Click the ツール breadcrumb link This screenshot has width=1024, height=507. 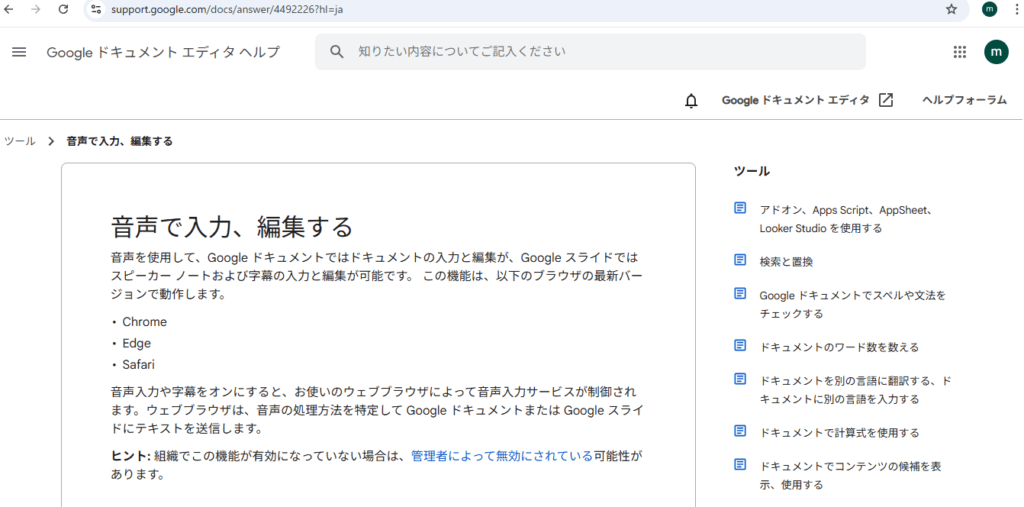click(20, 141)
